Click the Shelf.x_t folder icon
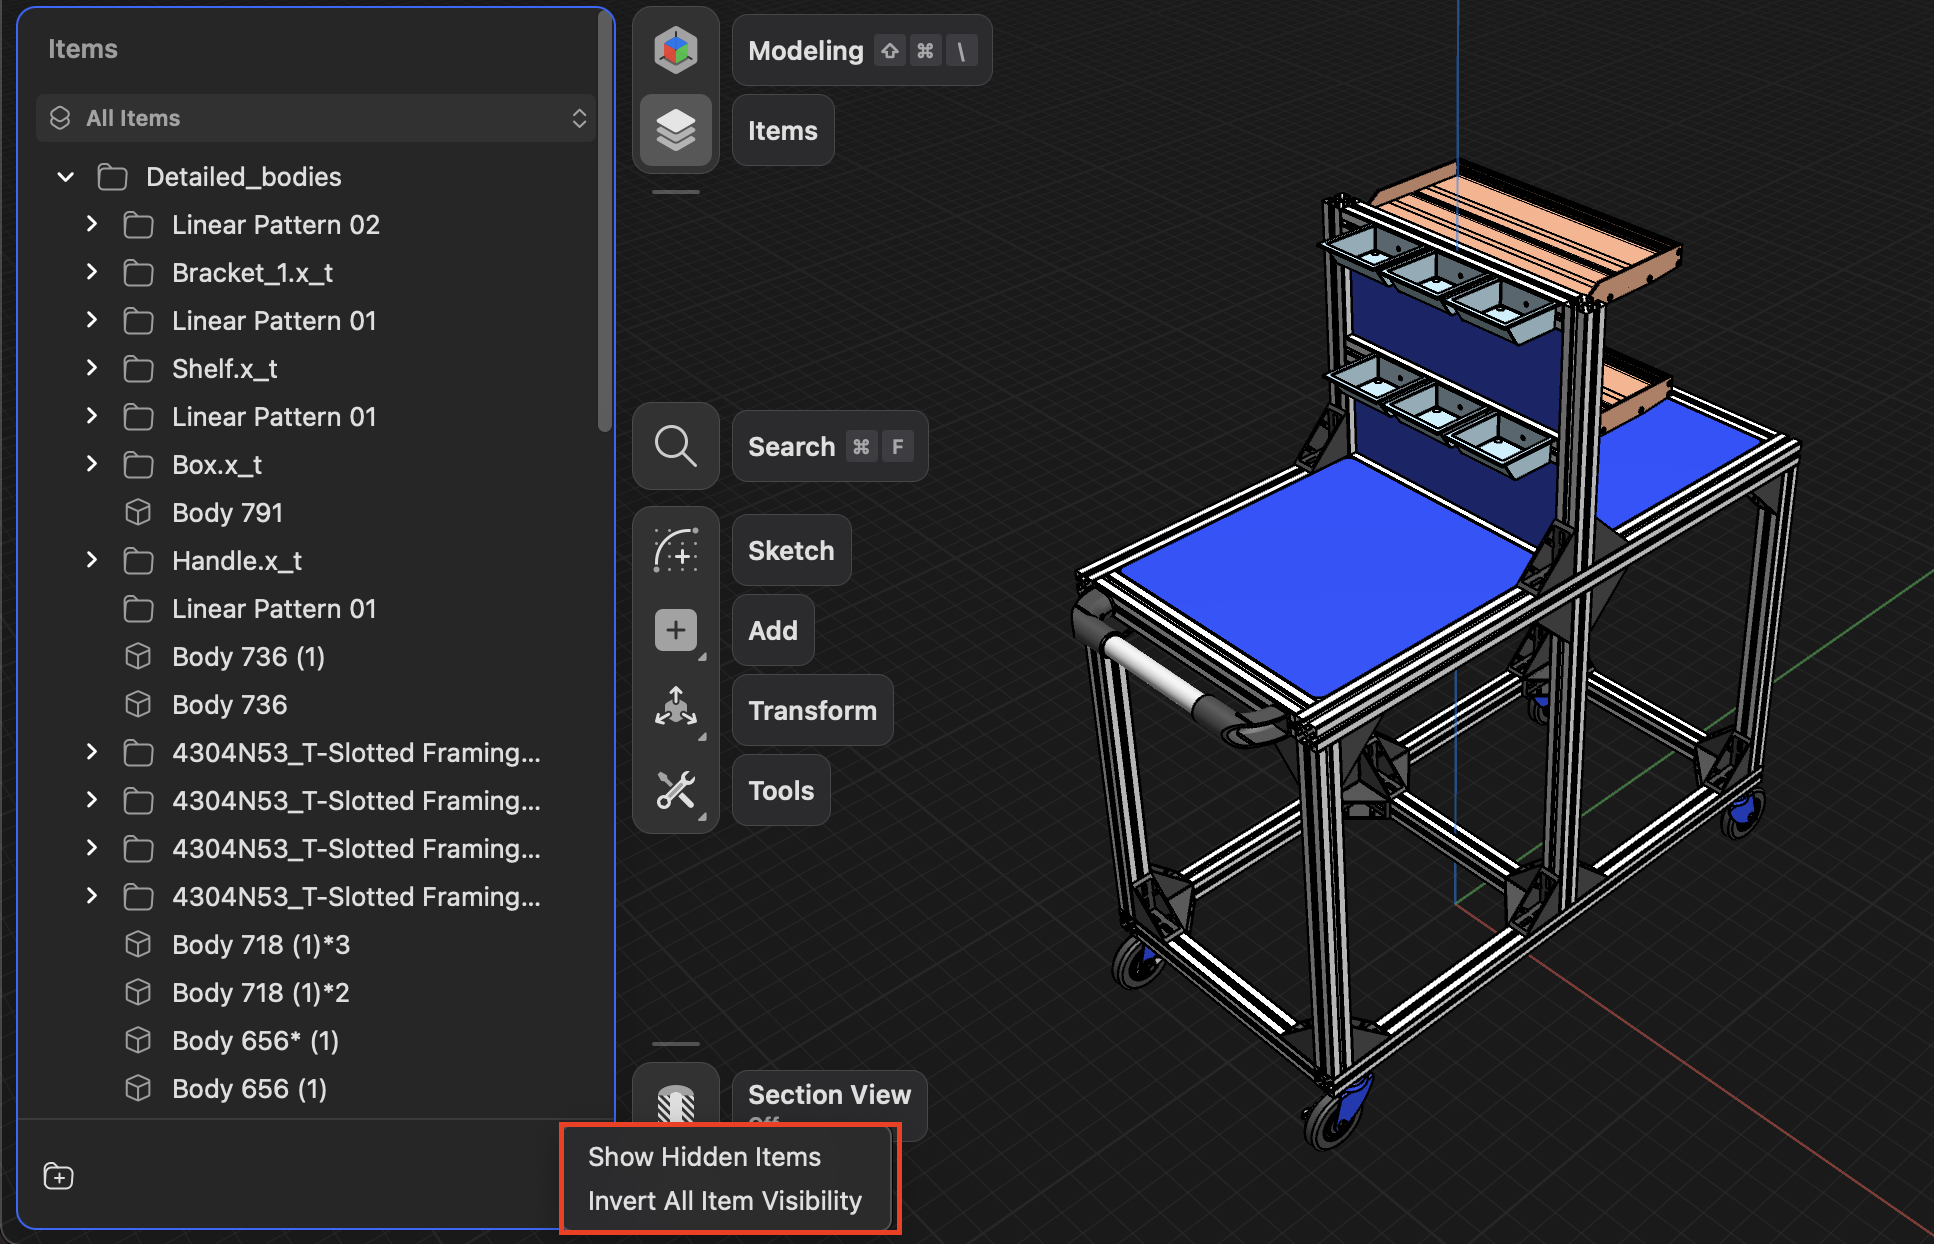Viewport: 1934px width, 1244px height. click(x=138, y=369)
